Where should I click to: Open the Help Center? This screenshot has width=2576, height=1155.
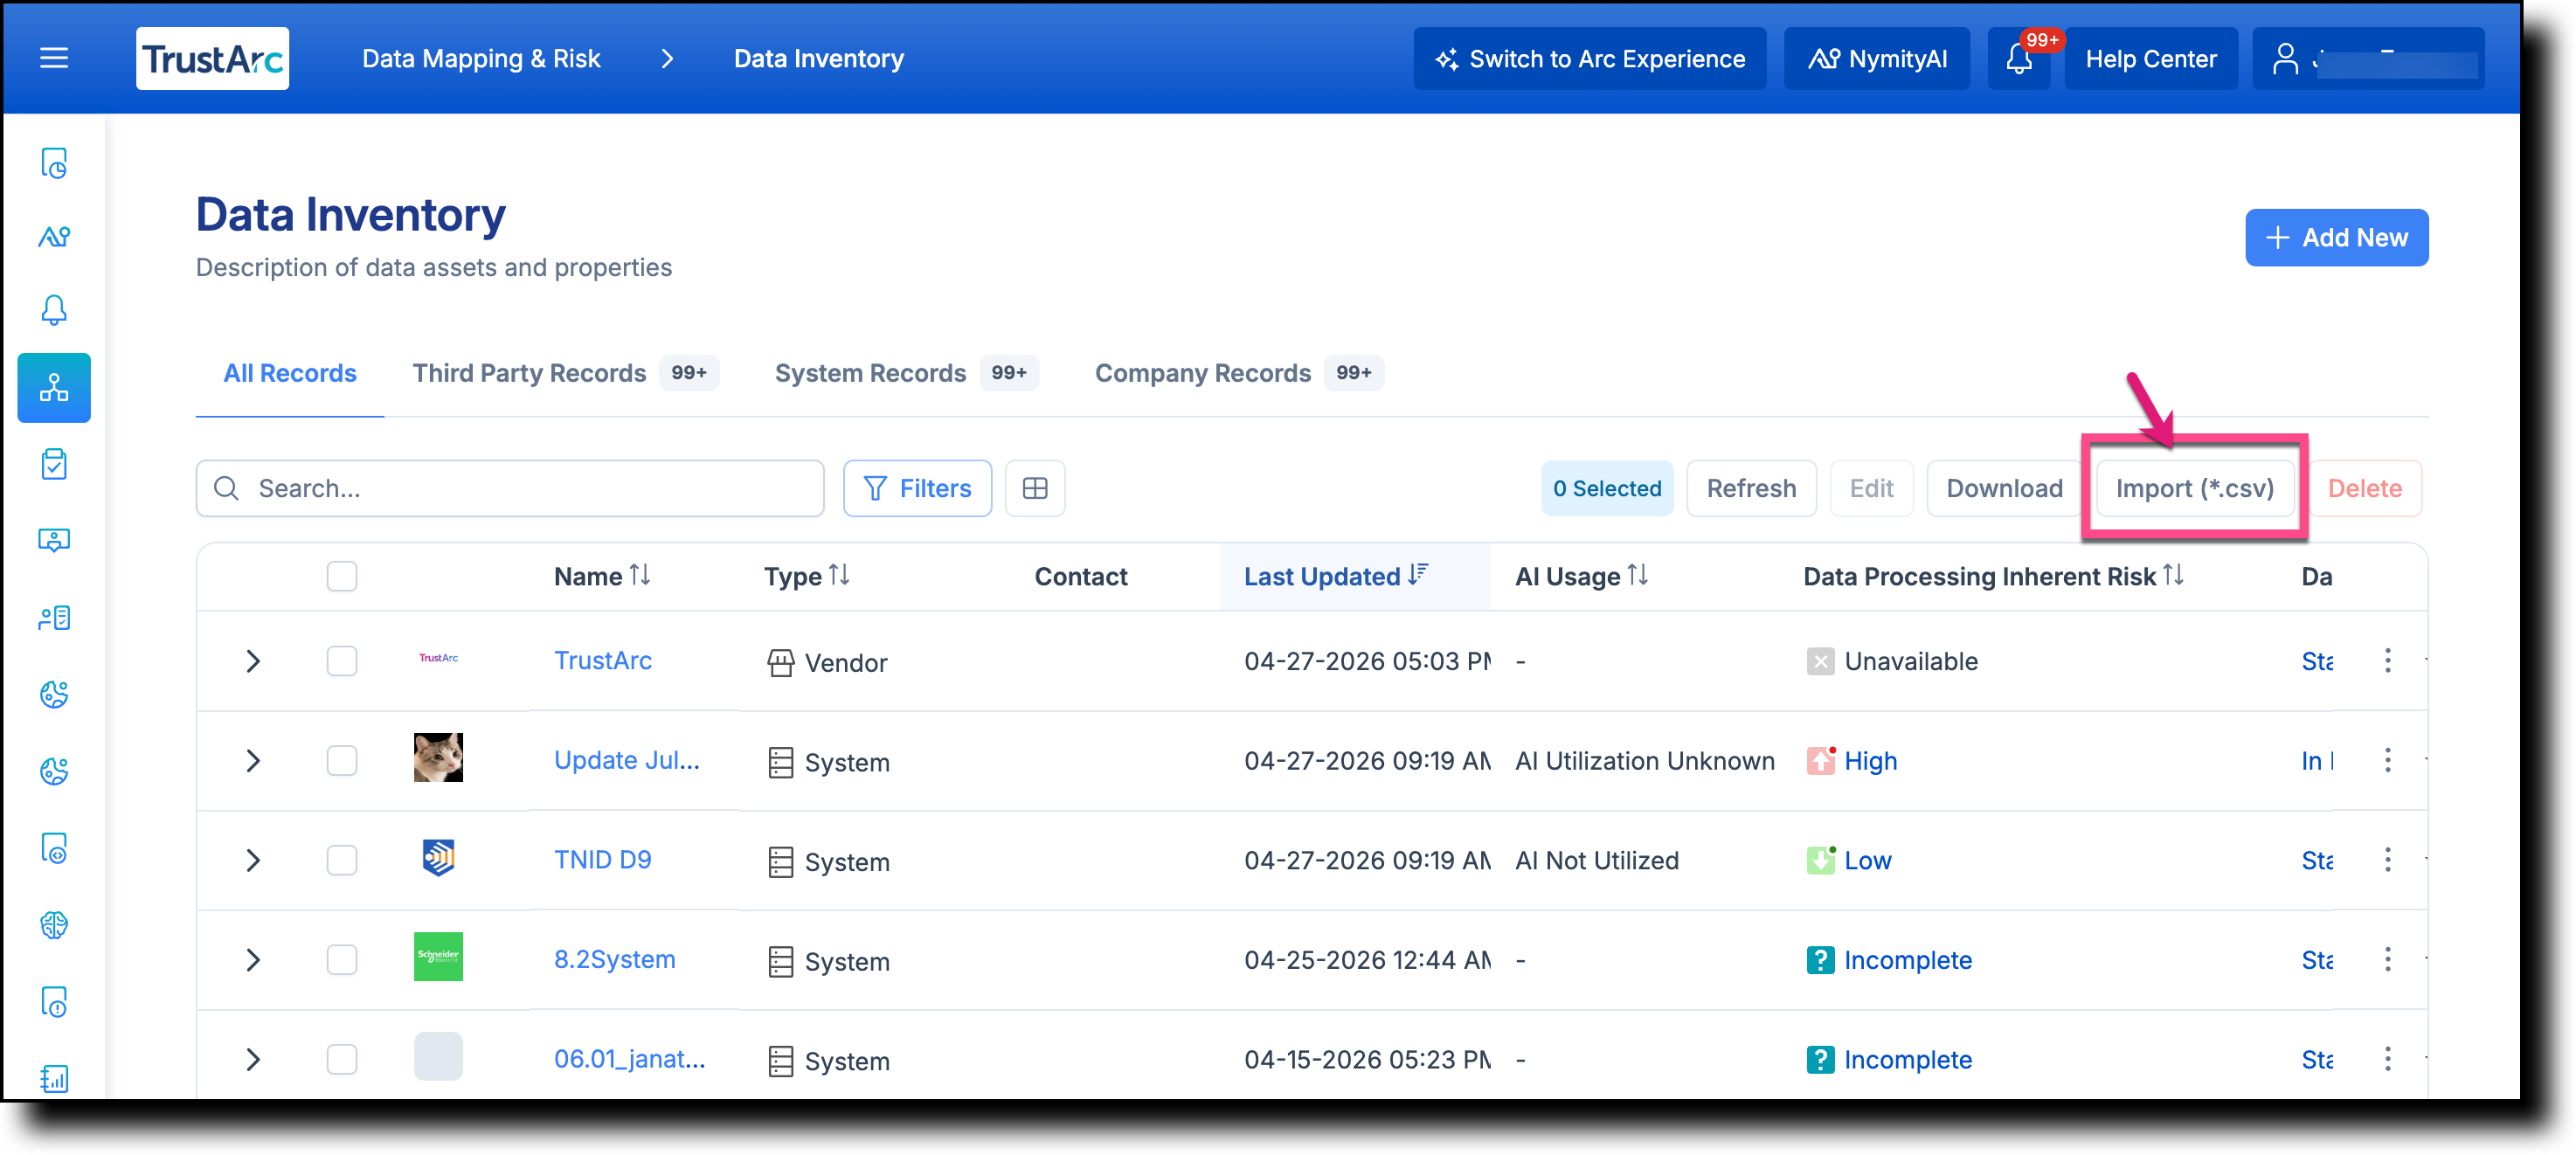click(x=2151, y=59)
